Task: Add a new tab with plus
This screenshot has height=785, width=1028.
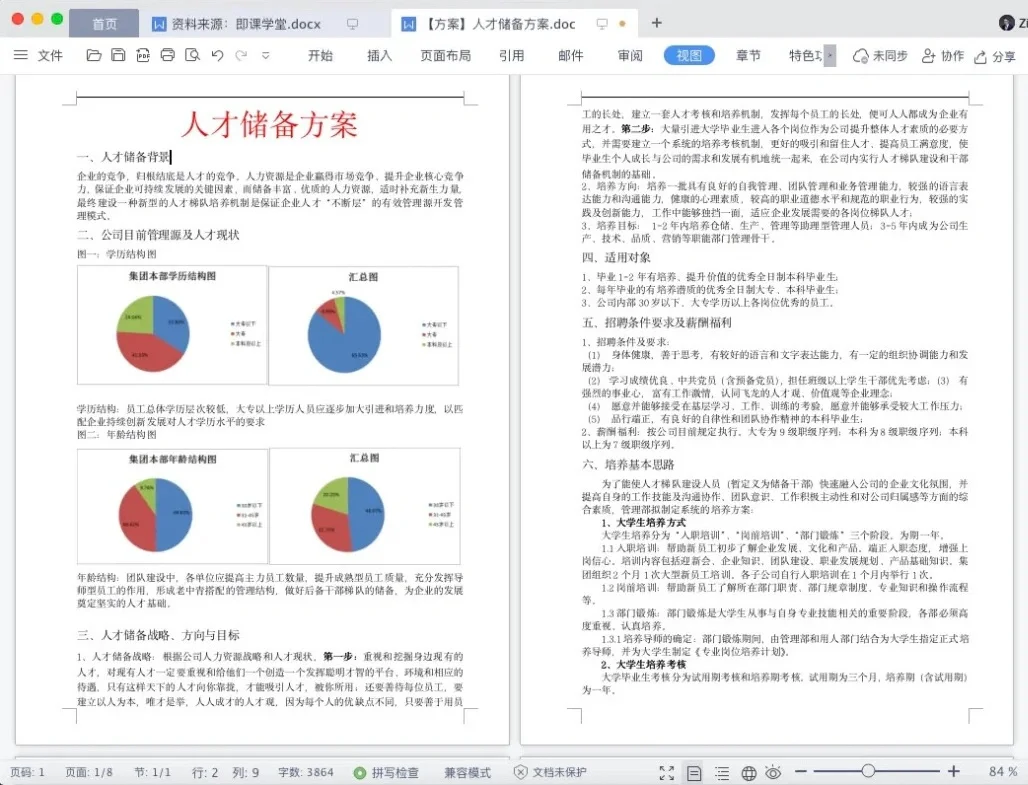Action: pyautogui.click(x=656, y=24)
